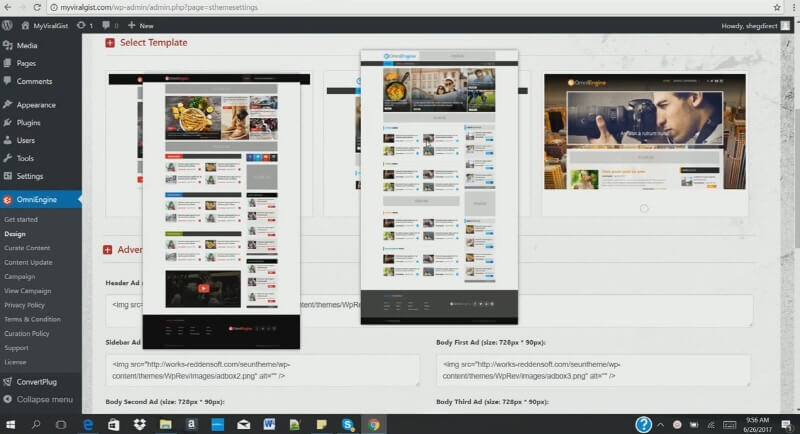Open Task View on the taskbar

tap(61, 424)
